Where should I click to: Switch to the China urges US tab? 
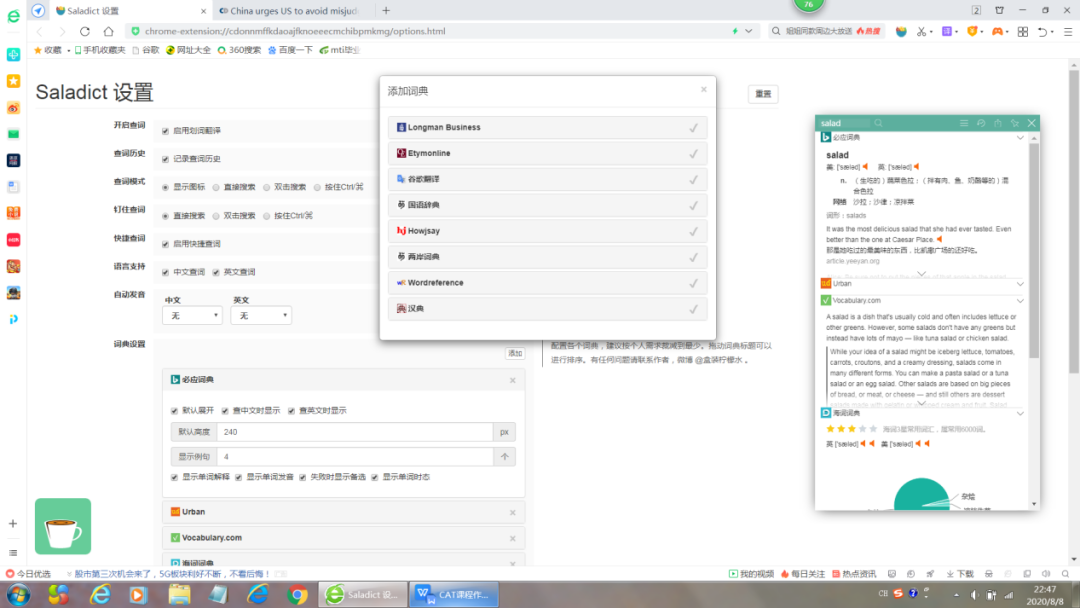[294, 10]
